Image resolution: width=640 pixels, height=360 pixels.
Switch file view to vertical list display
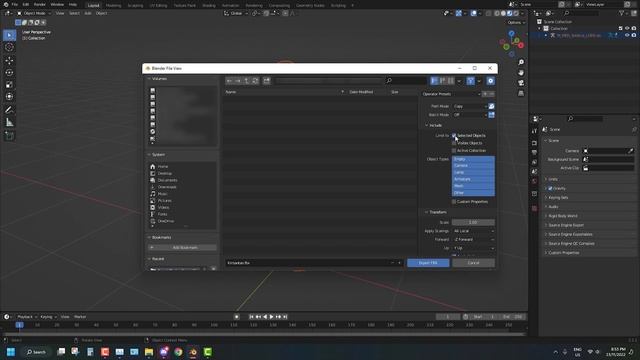pyautogui.click(x=434, y=81)
